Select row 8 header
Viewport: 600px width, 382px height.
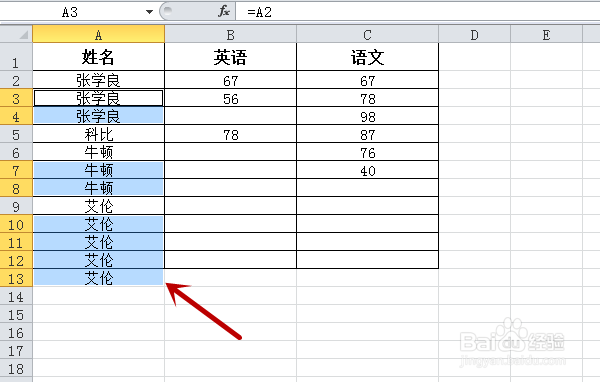(x=16, y=188)
